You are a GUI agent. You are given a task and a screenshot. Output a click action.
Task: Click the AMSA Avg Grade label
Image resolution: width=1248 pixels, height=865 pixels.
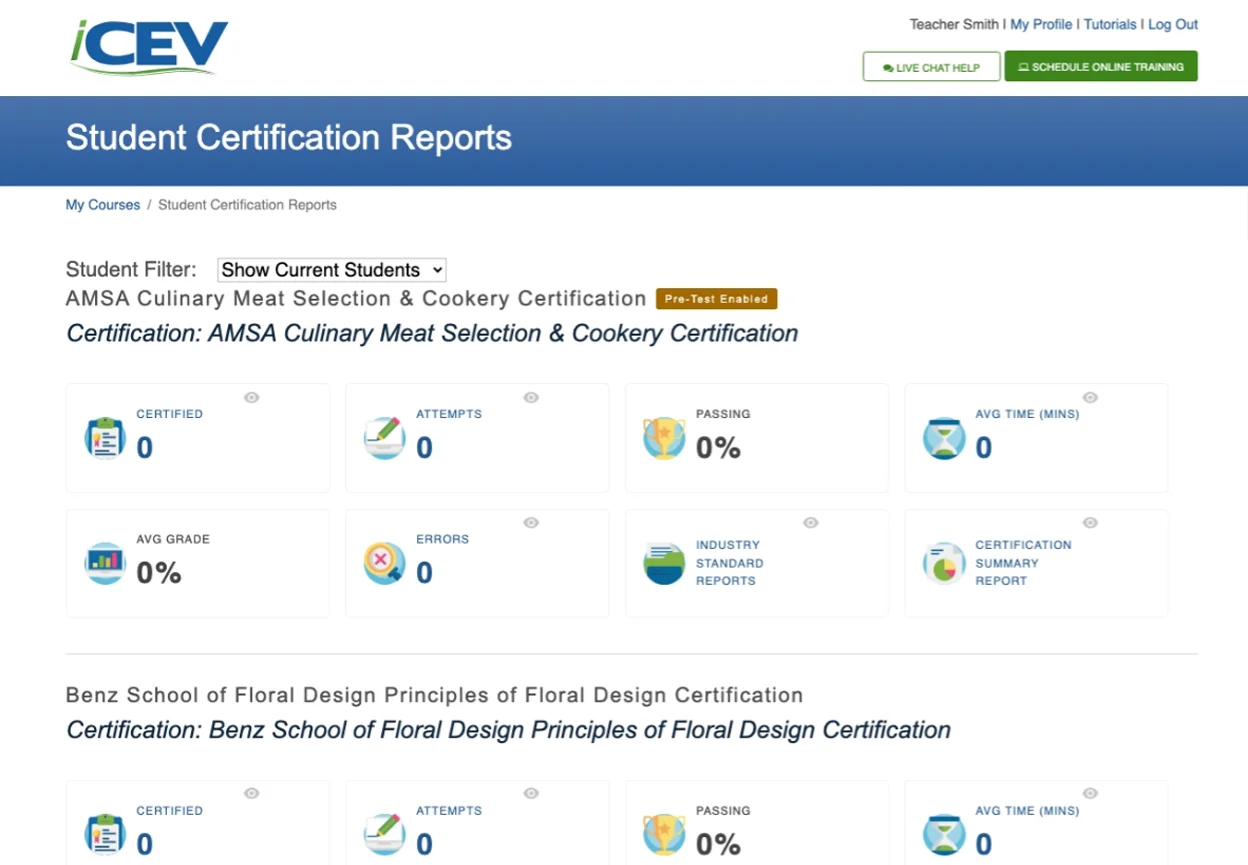pyautogui.click(x=173, y=539)
